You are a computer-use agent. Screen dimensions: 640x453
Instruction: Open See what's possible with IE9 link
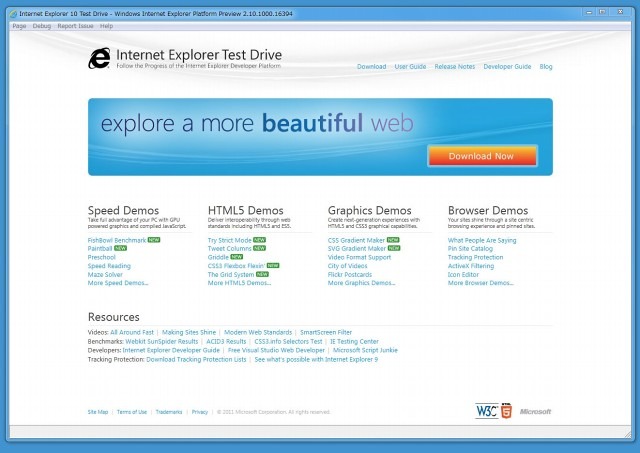point(316,360)
